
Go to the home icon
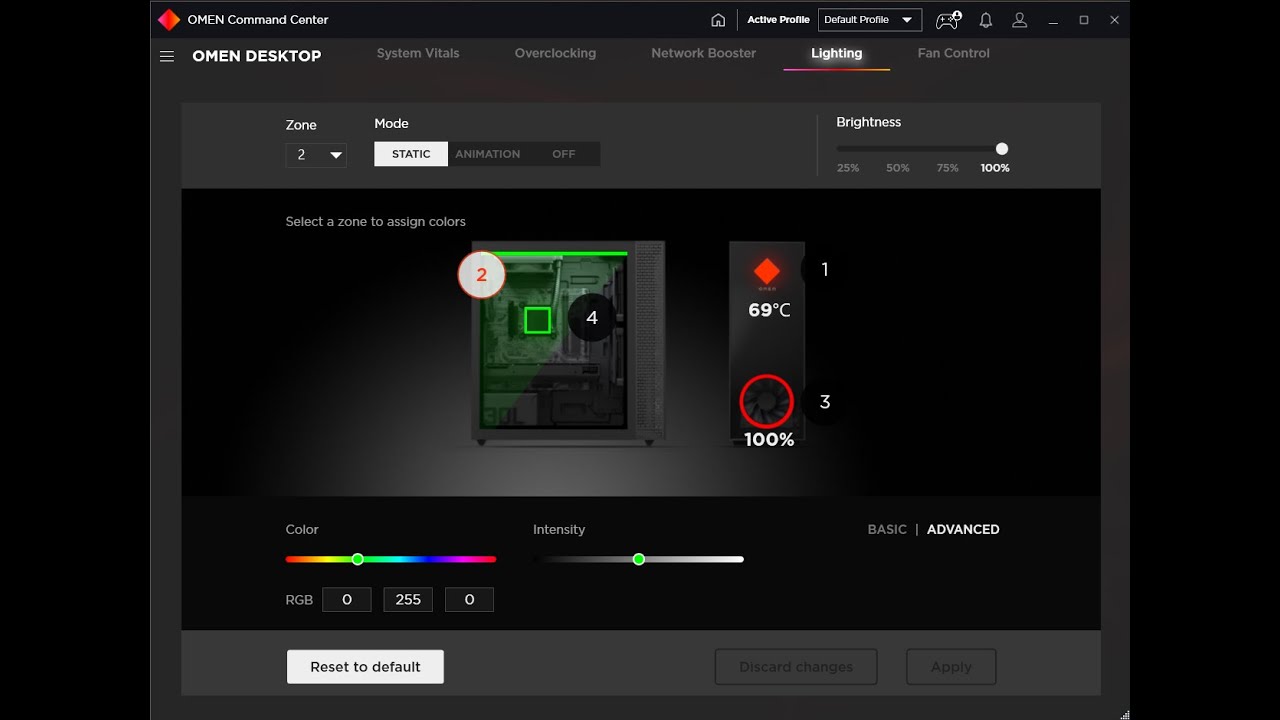pos(718,20)
